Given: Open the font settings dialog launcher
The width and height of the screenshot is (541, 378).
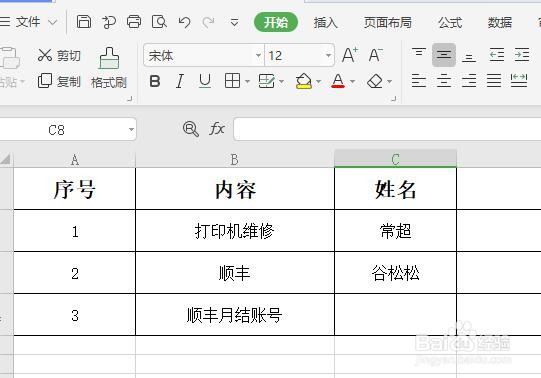Looking at the screenshot, I should [x=393, y=99].
